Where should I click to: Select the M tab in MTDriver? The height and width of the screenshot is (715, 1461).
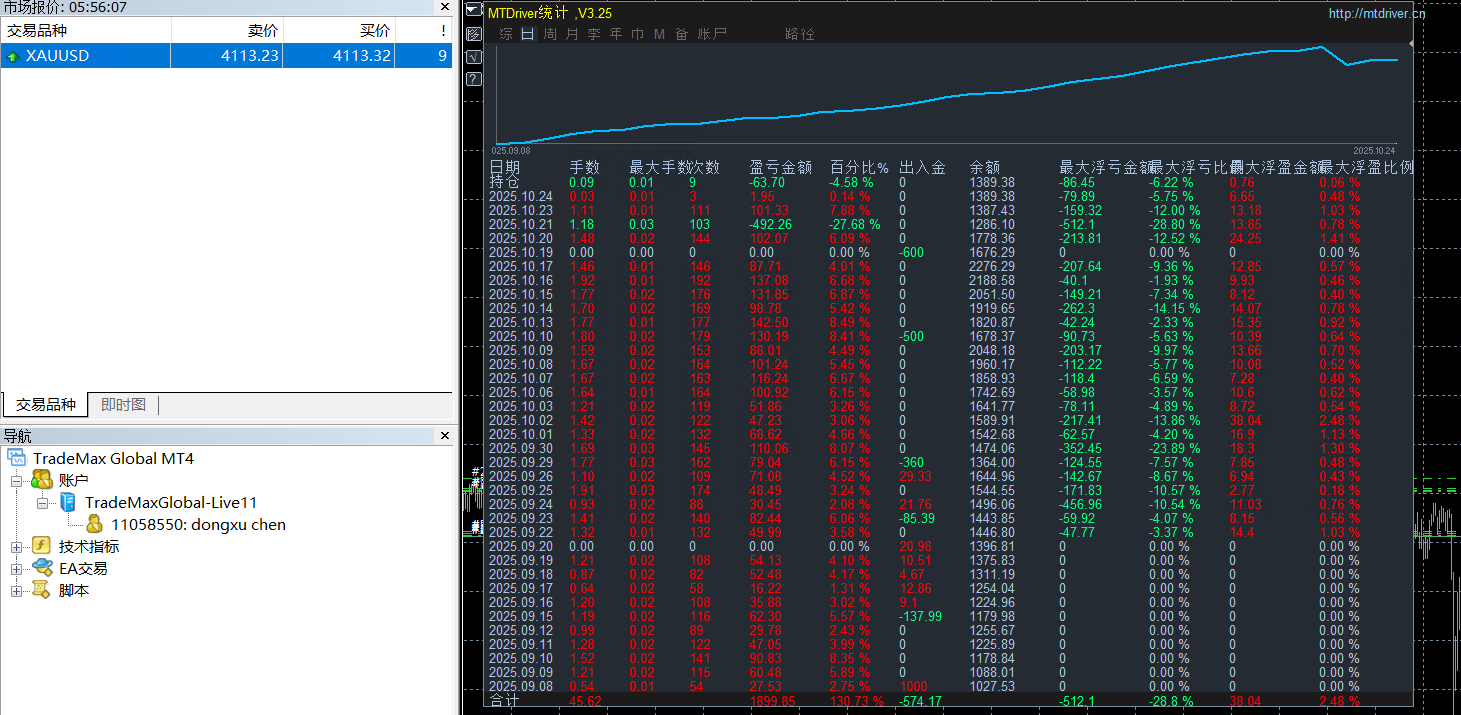(x=659, y=34)
